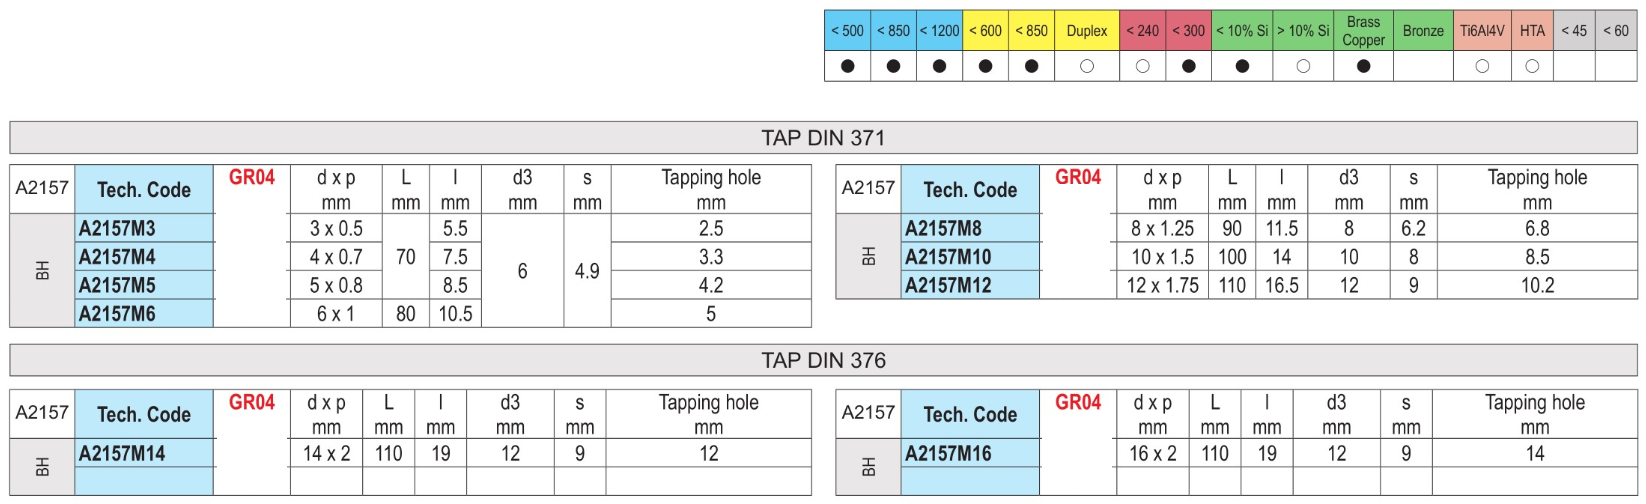Select the A2157M14 tech code
The height and width of the screenshot is (504, 1646).
(x=122, y=453)
